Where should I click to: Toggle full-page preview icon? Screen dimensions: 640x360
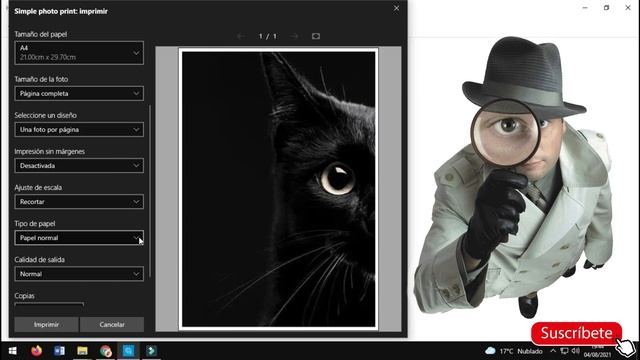(316, 36)
